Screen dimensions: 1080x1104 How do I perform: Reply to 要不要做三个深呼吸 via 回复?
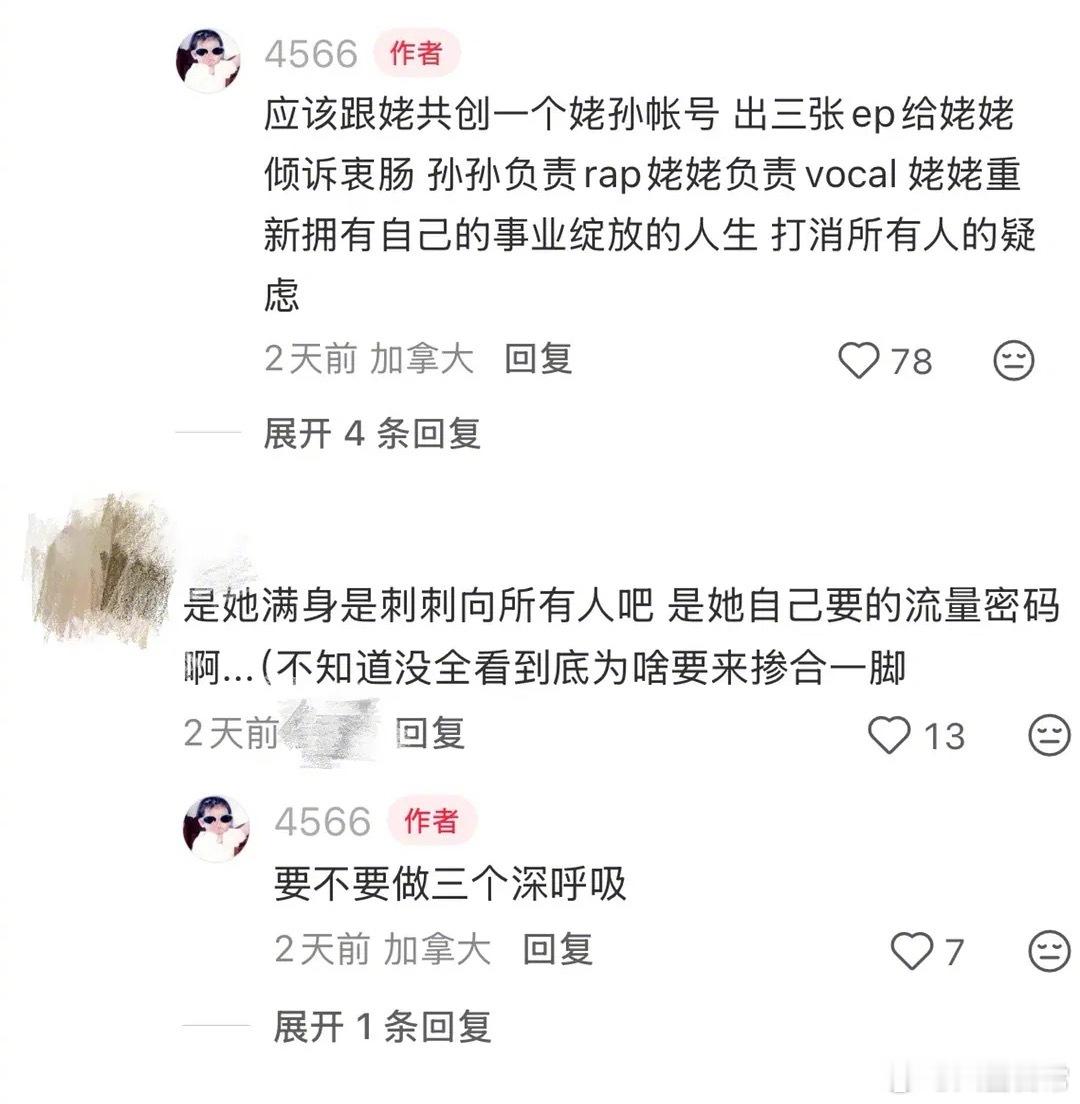tap(558, 949)
